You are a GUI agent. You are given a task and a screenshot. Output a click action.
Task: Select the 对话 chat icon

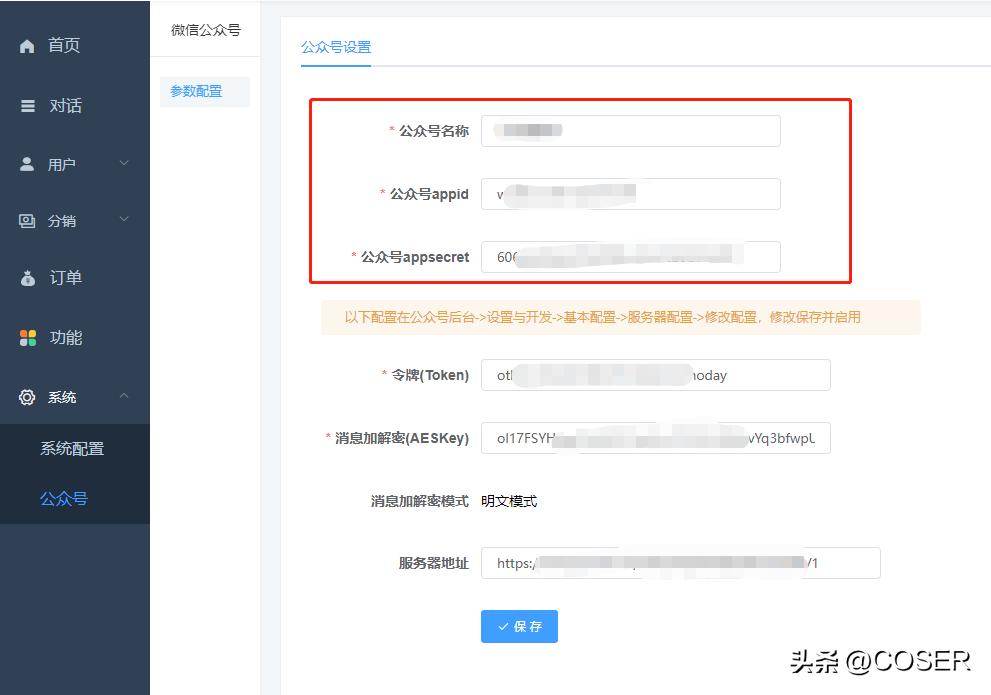pos(27,105)
